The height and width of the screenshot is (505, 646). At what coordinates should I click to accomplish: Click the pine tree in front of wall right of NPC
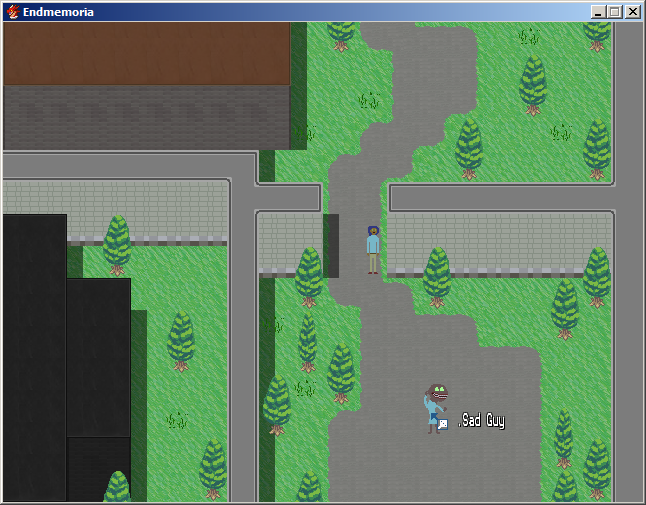coord(437,275)
